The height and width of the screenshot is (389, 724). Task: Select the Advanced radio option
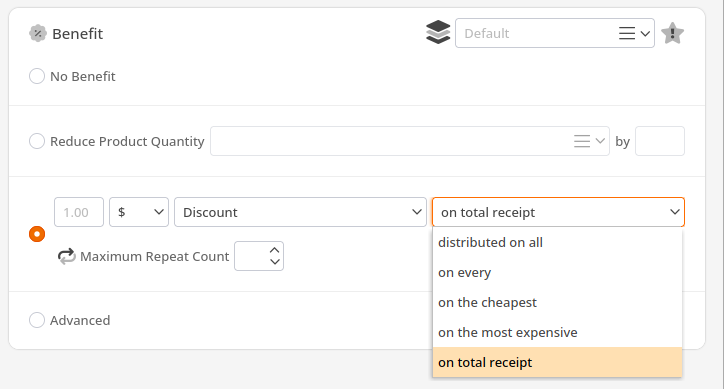pos(37,320)
